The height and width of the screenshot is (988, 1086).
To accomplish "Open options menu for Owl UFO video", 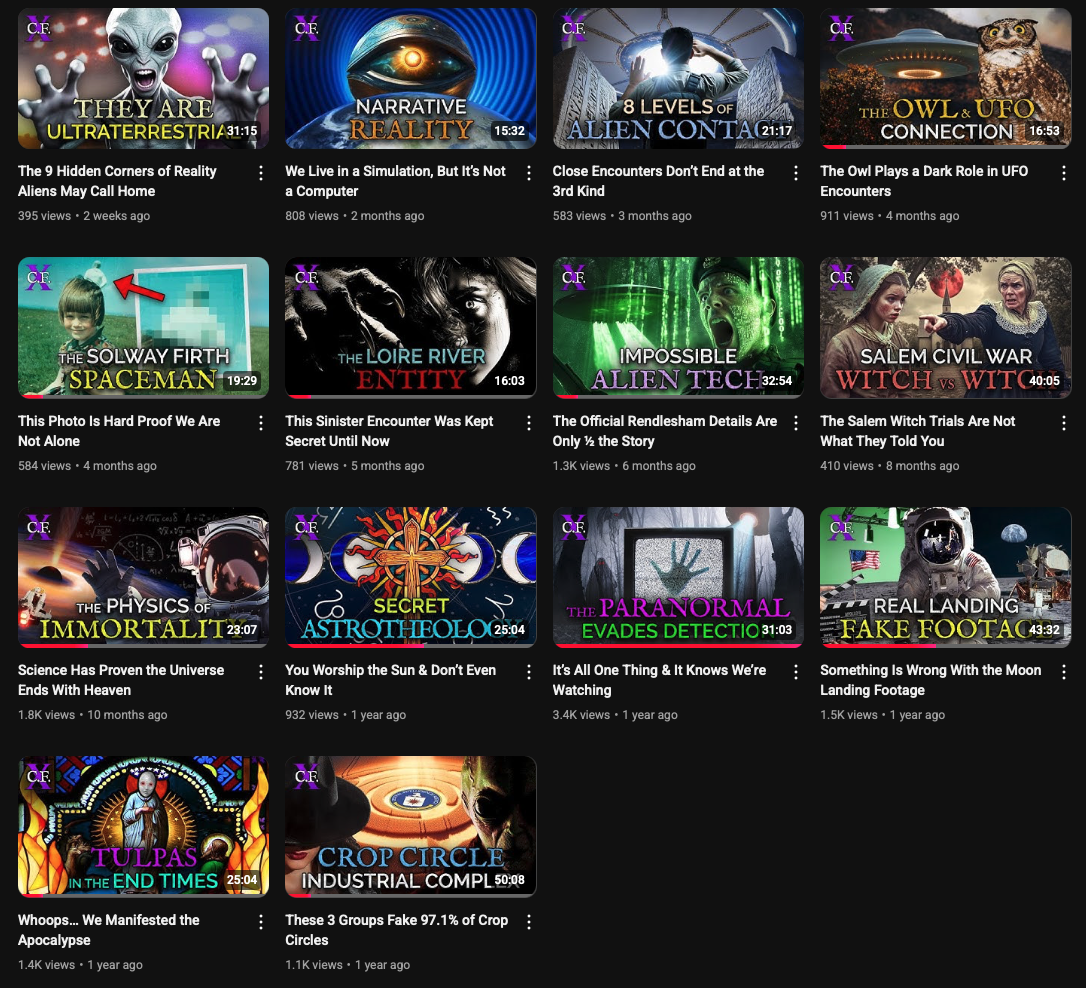I will tap(1064, 173).
